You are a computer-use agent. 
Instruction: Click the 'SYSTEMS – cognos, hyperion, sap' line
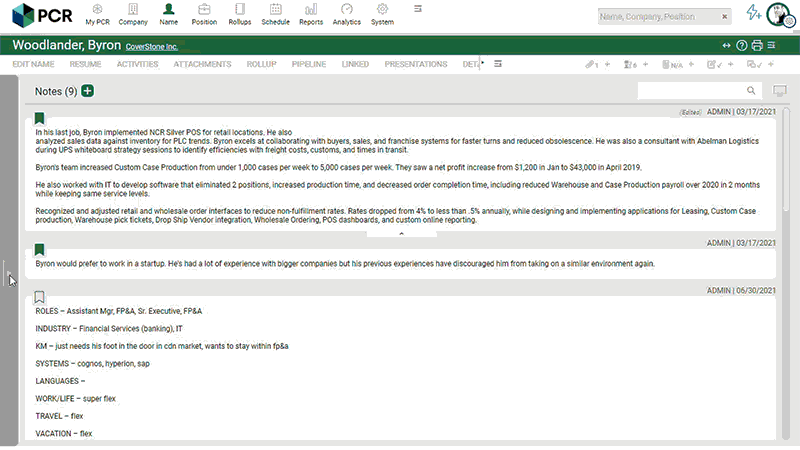pyautogui.click(x=92, y=364)
